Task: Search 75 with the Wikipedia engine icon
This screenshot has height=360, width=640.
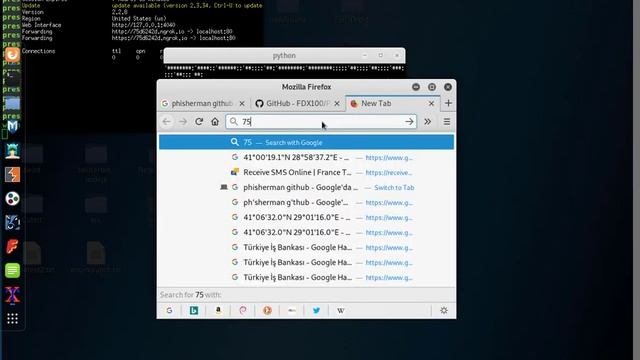Action: [x=341, y=311]
